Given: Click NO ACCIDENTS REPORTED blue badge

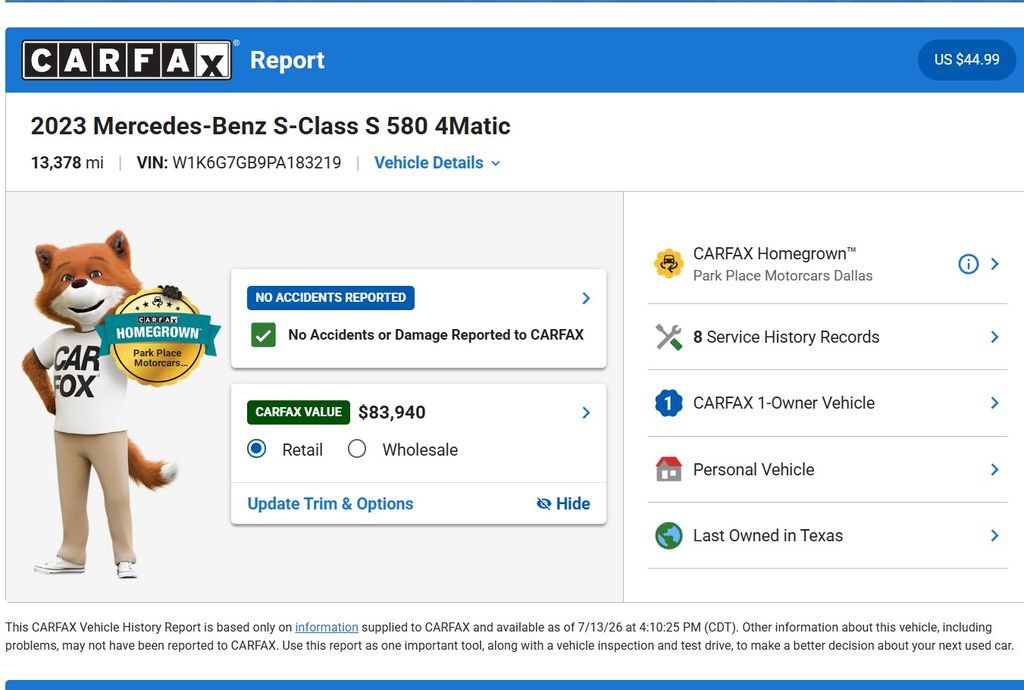Looking at the screenshot, I should tap(330, 298).
